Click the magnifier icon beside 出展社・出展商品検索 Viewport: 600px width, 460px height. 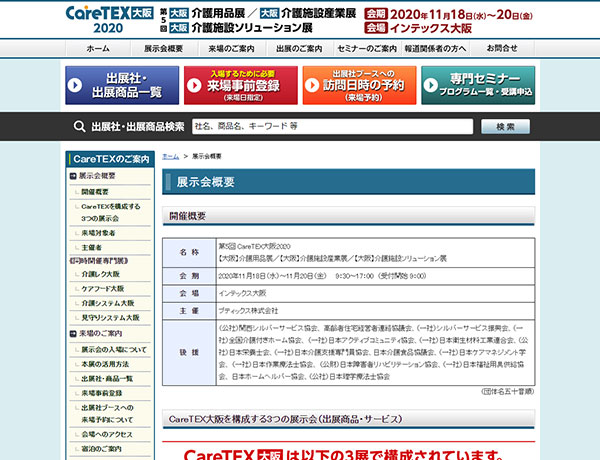tap(78, 126)
